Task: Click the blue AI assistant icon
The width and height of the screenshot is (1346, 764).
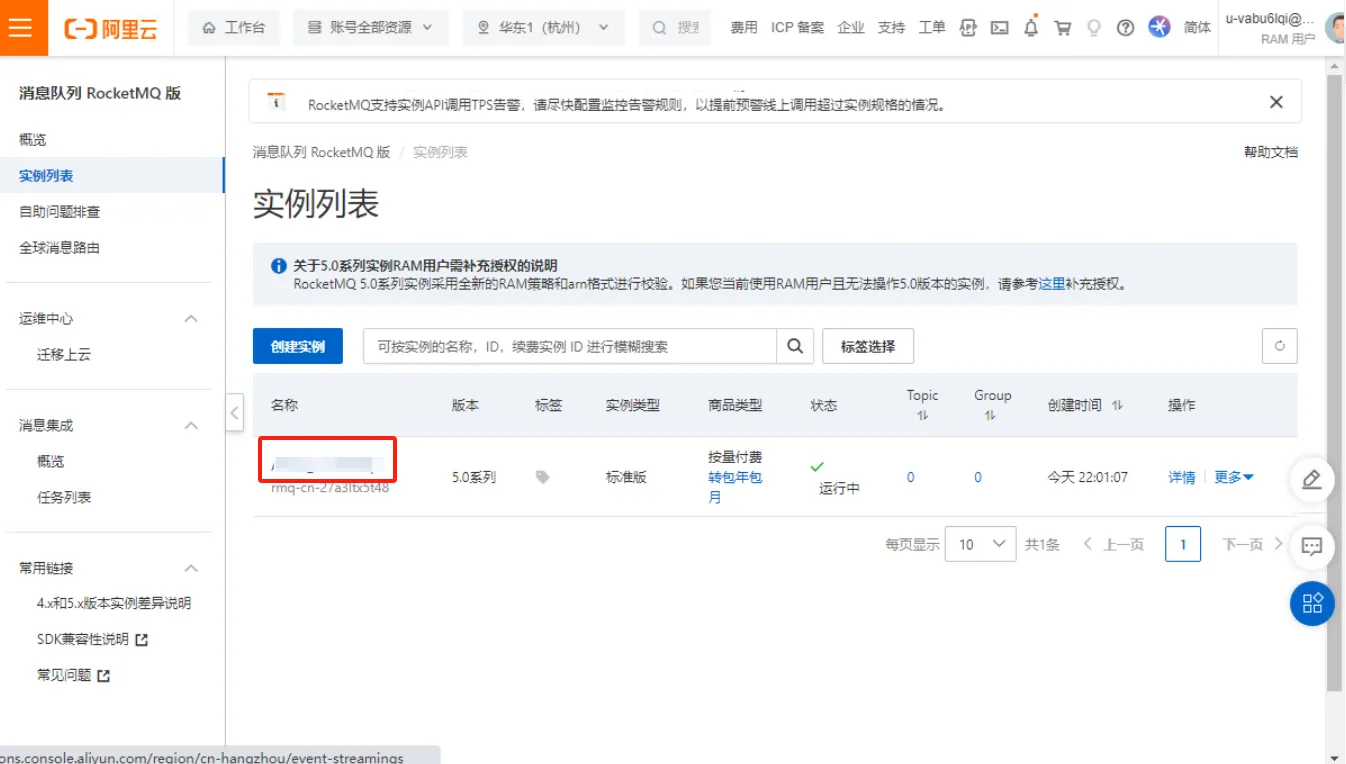Action: point(1159,27)
